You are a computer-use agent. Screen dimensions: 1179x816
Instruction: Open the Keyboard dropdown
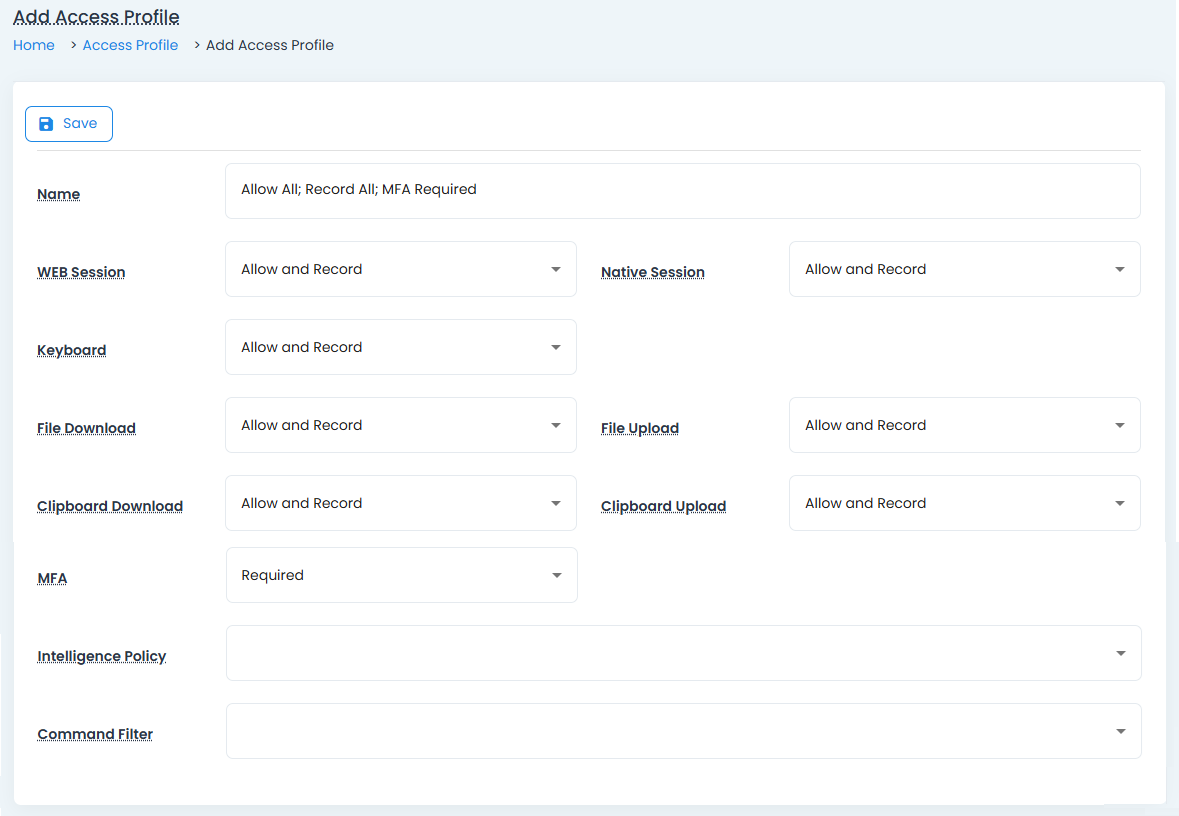(400, 347)
